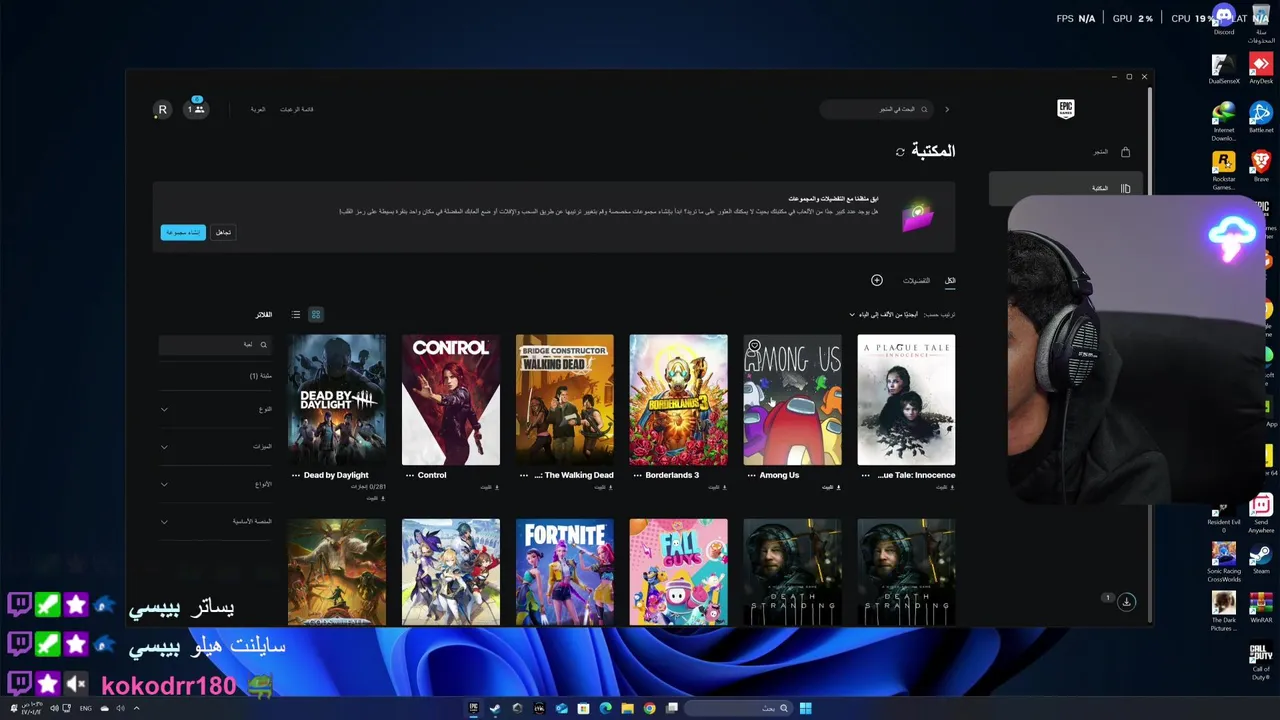Image resolution: width=1280 pixels, height=720 pixels.
Task: Toggle the Installed (مثبتة 1) filter
Action: 260,376
